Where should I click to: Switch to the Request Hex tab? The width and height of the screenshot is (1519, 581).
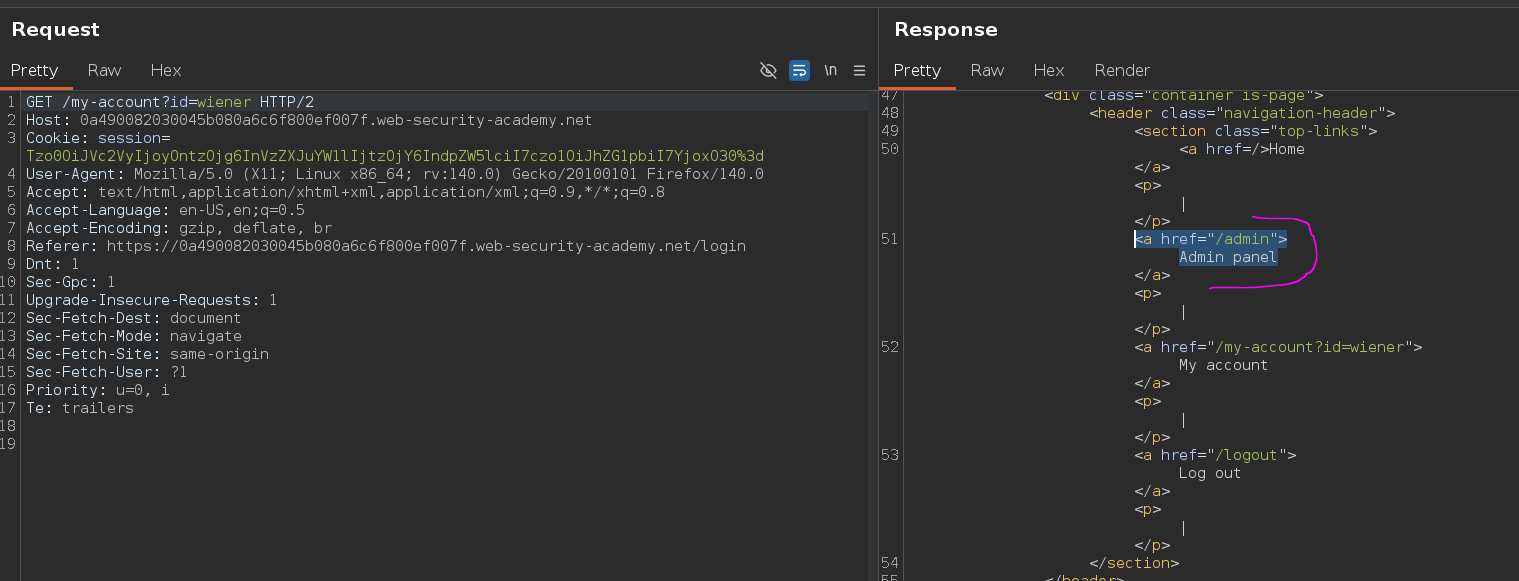coord(166,70)
